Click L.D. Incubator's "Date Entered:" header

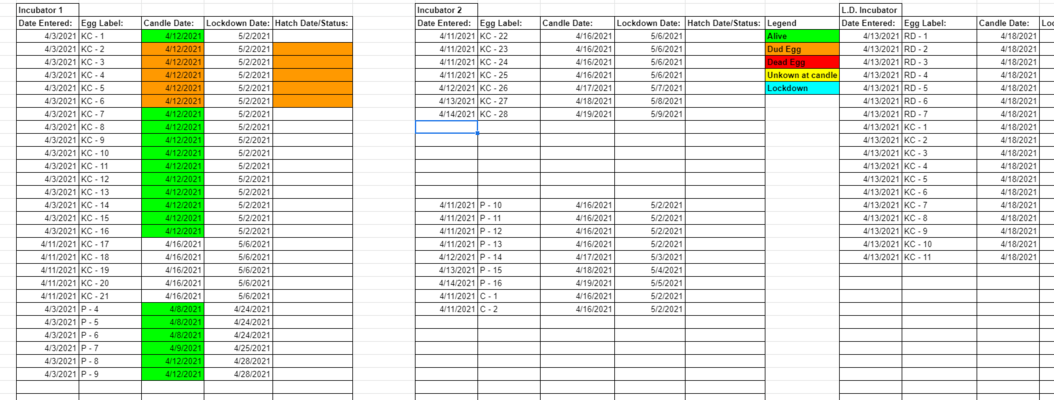coord(870,23)
